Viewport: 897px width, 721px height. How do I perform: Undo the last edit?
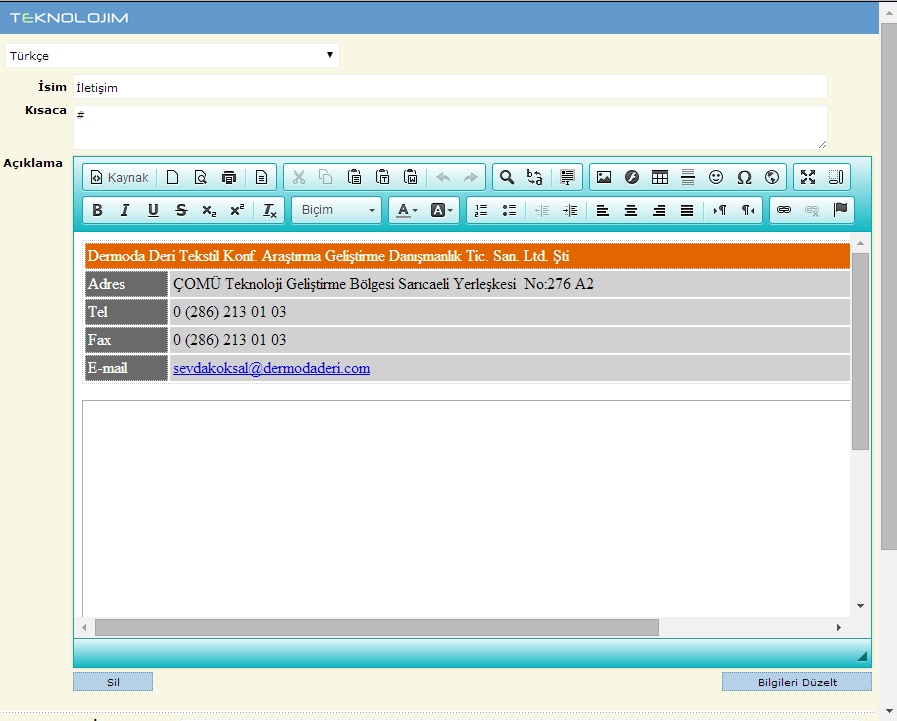(443, 177)
